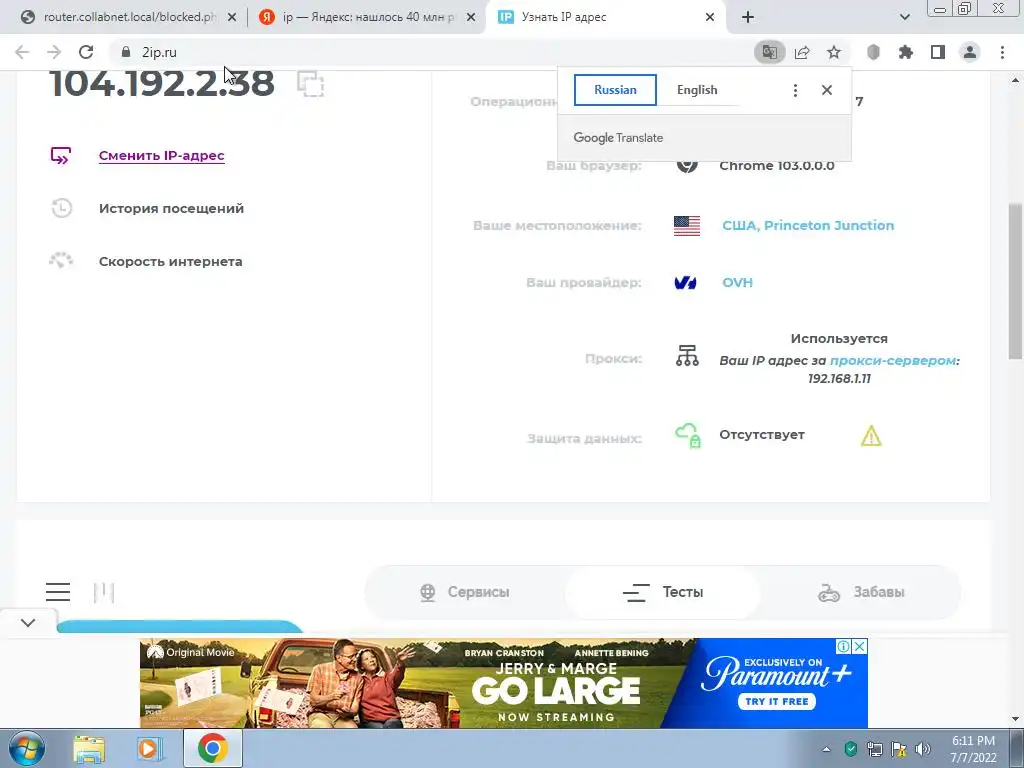Click the vertical page scrollbar
This screenshot has width=1024, height=768.
(x=1016, y=281)
